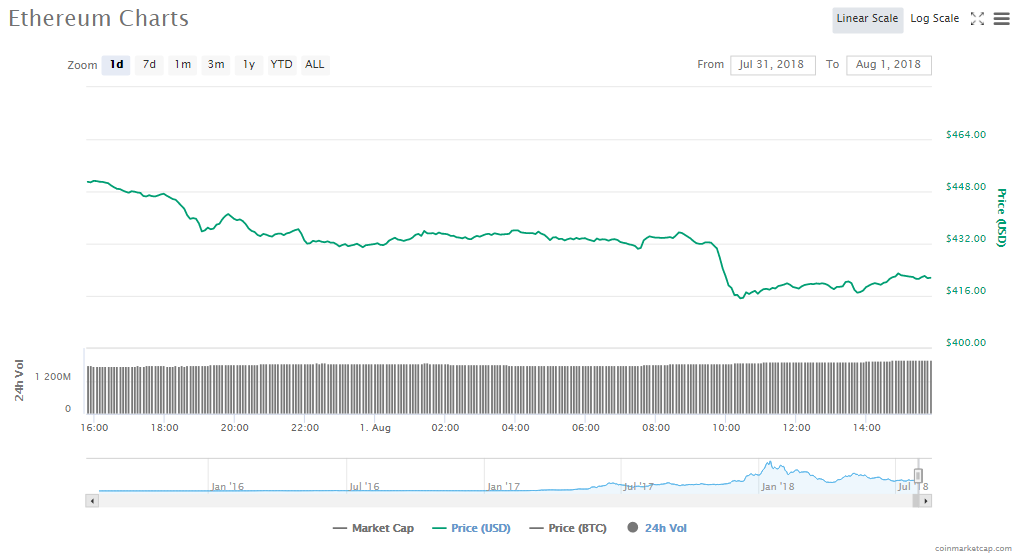Click the navigator scrollbar left arrow
The image size is (1022, 559).
click(x=93, y=500)
